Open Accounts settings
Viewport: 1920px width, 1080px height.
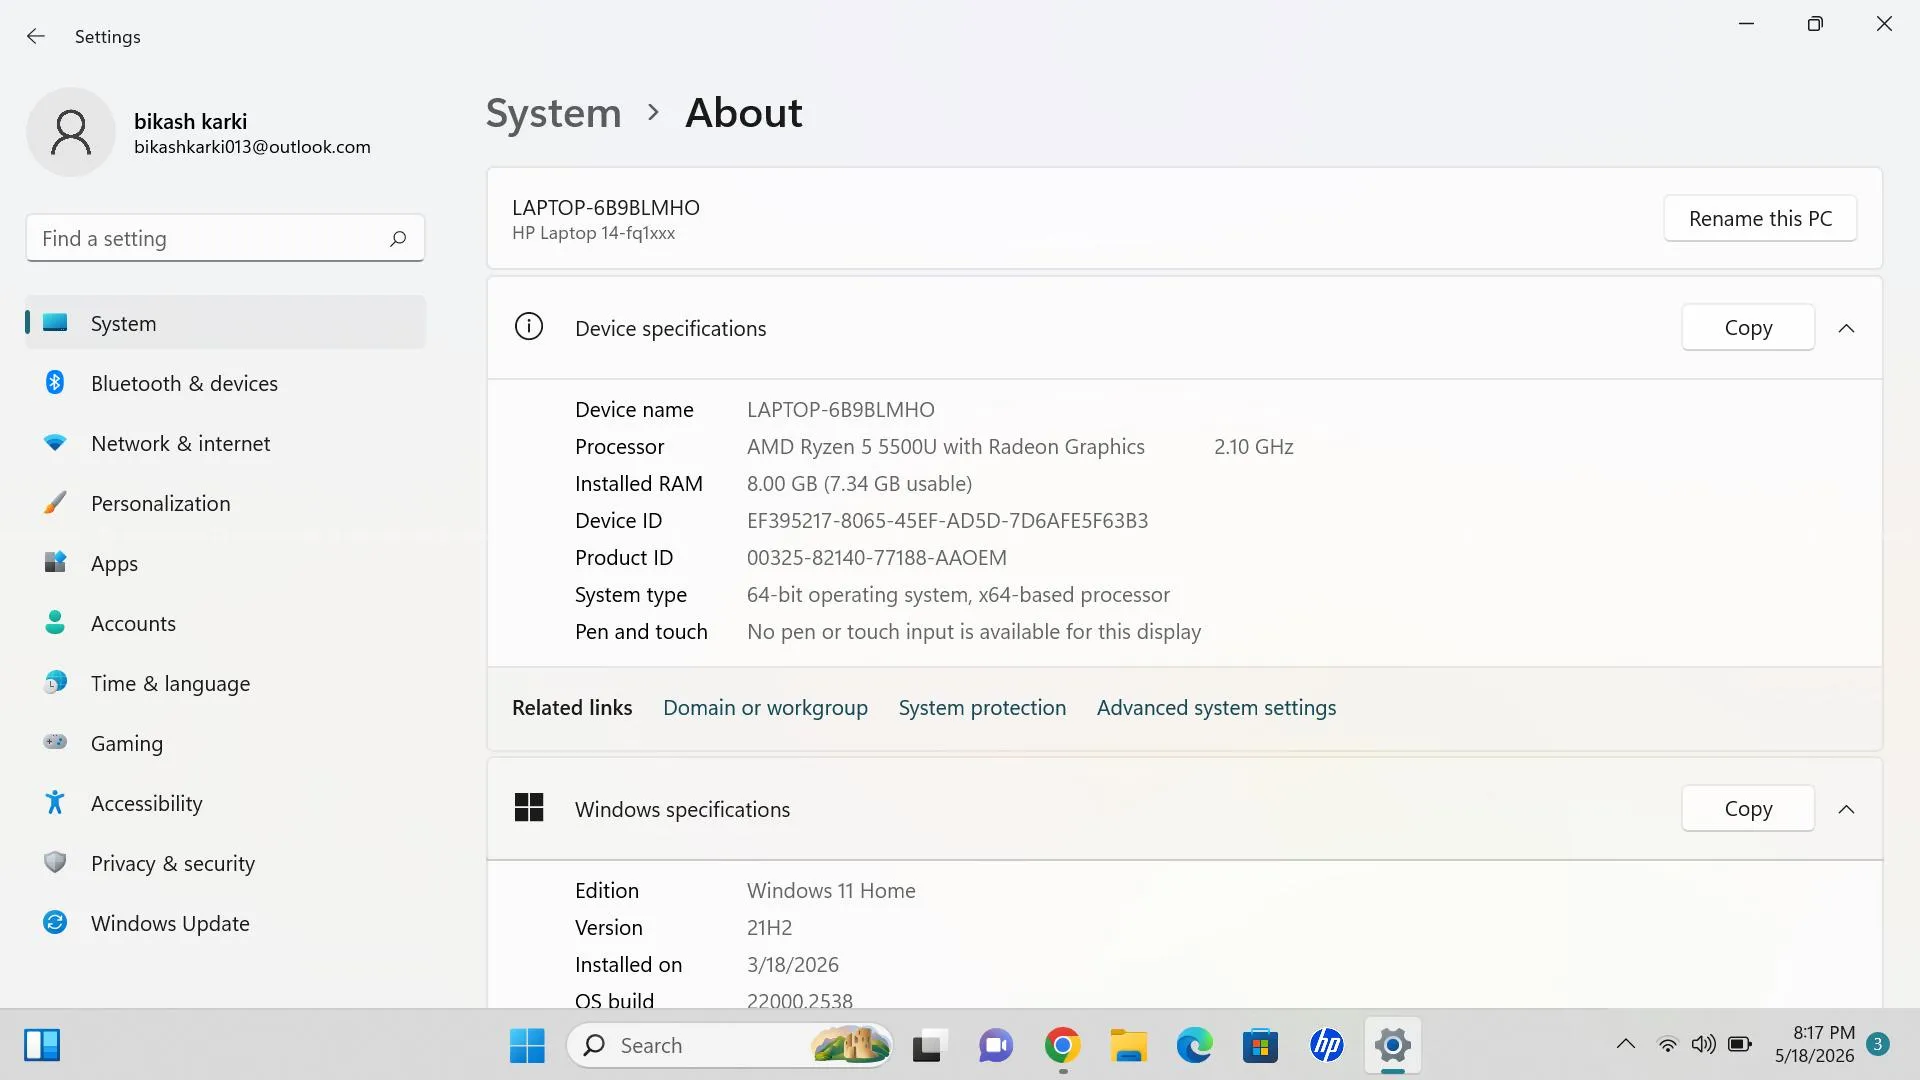coord(225,623)
